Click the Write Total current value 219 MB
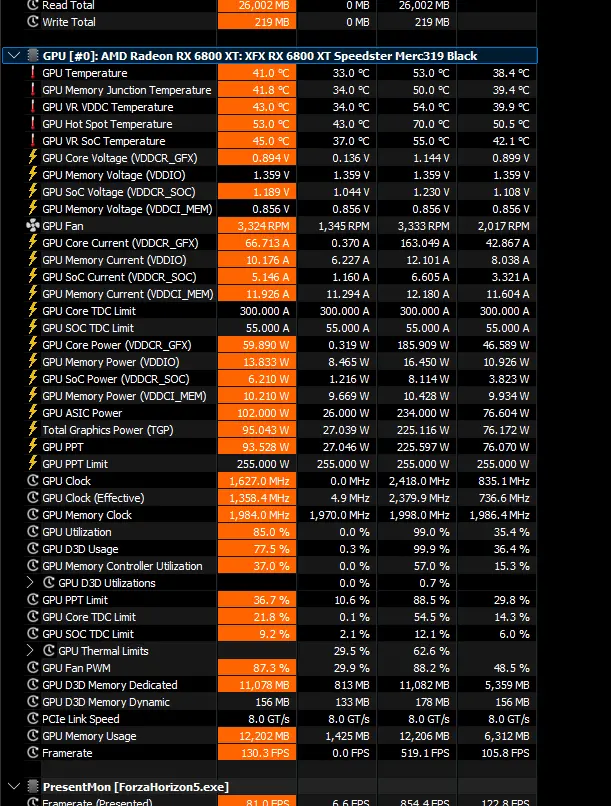Screen dimensions: 611x806 point(273,22)
